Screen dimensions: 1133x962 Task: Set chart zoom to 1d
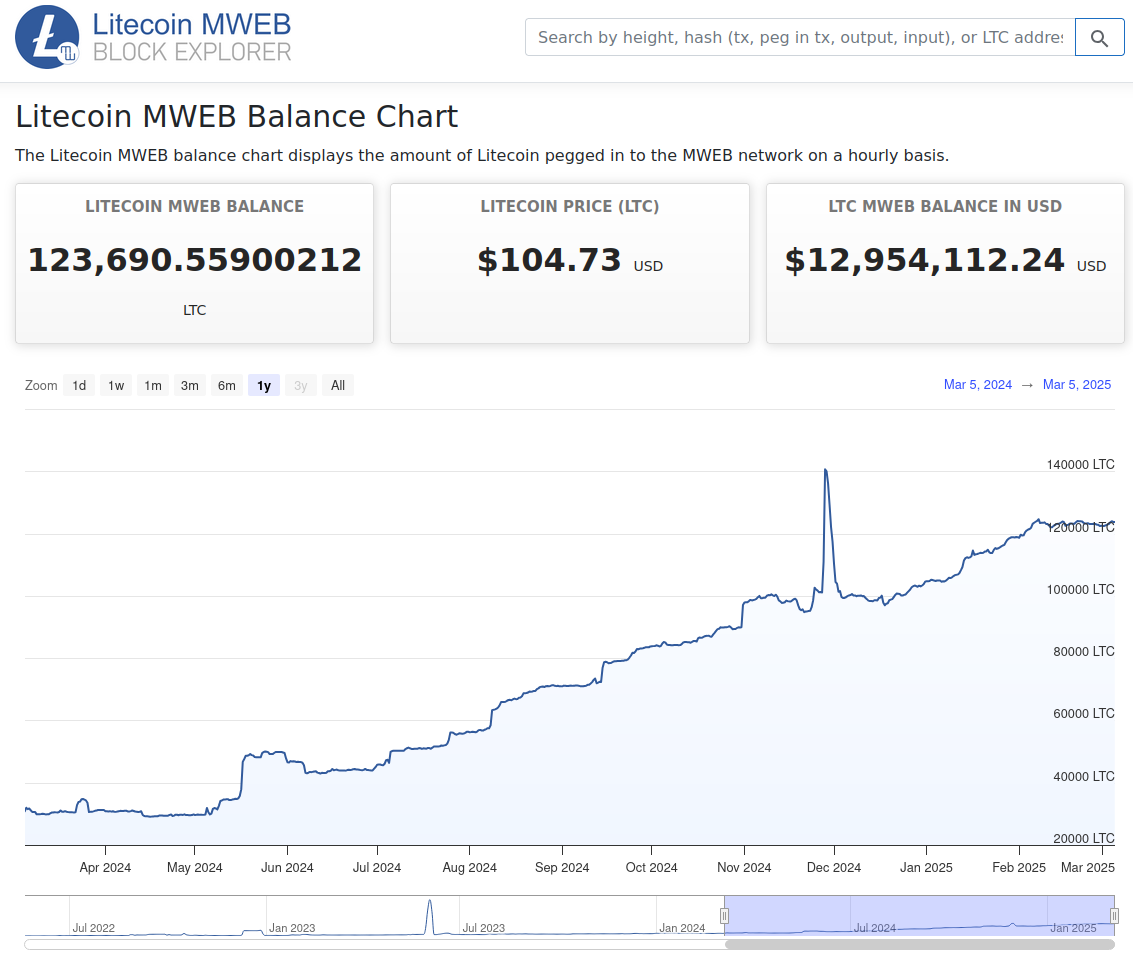pyautogui.click(x=79, y=385)
